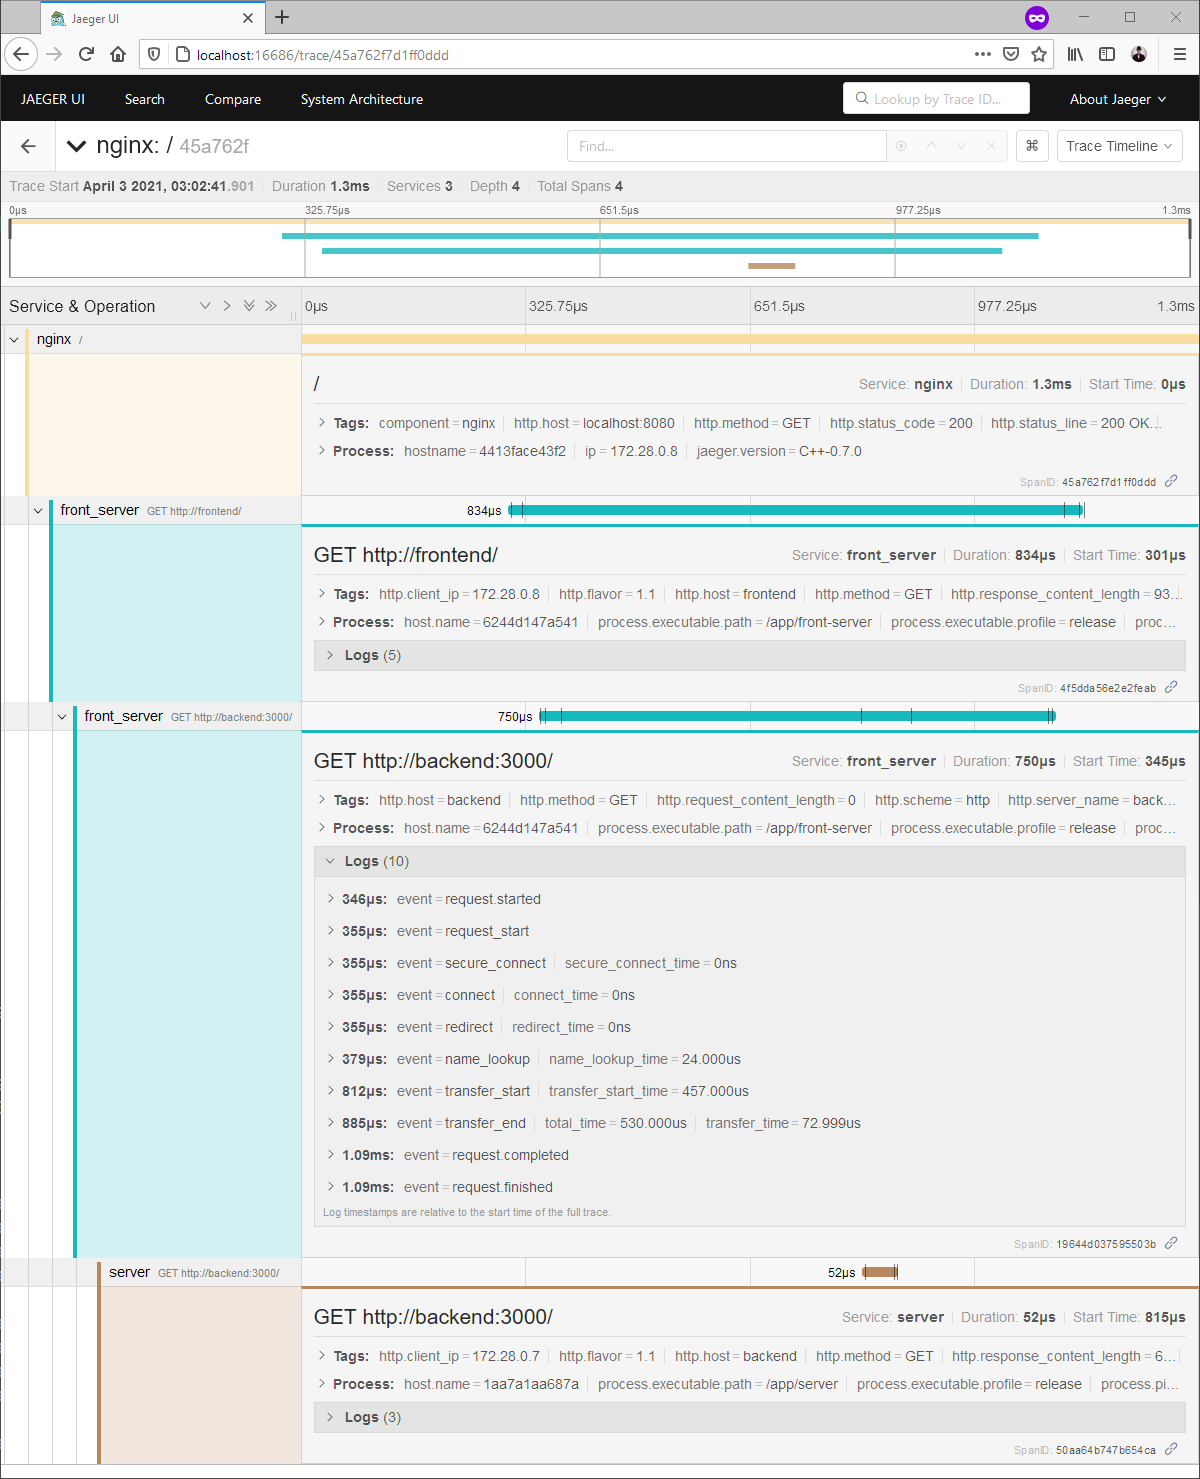Collapse front_server GET http://backend:3000/ row
The image size is (1200, 1479).
click(x=62, y=716)
